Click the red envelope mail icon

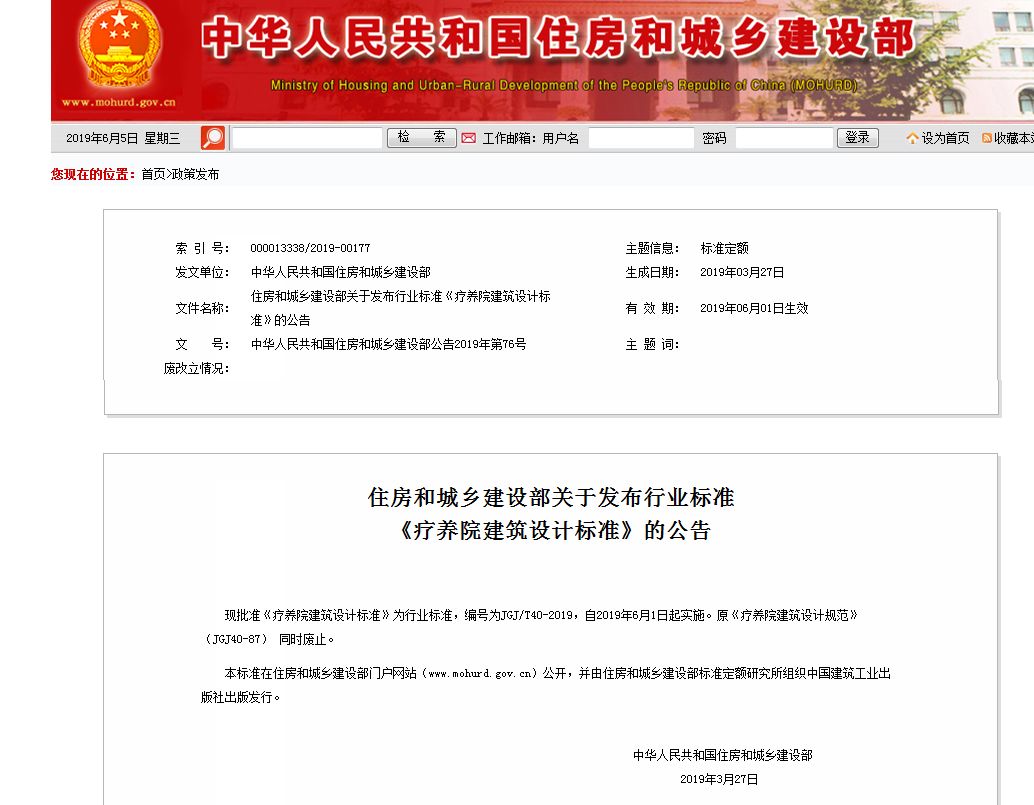468,138
